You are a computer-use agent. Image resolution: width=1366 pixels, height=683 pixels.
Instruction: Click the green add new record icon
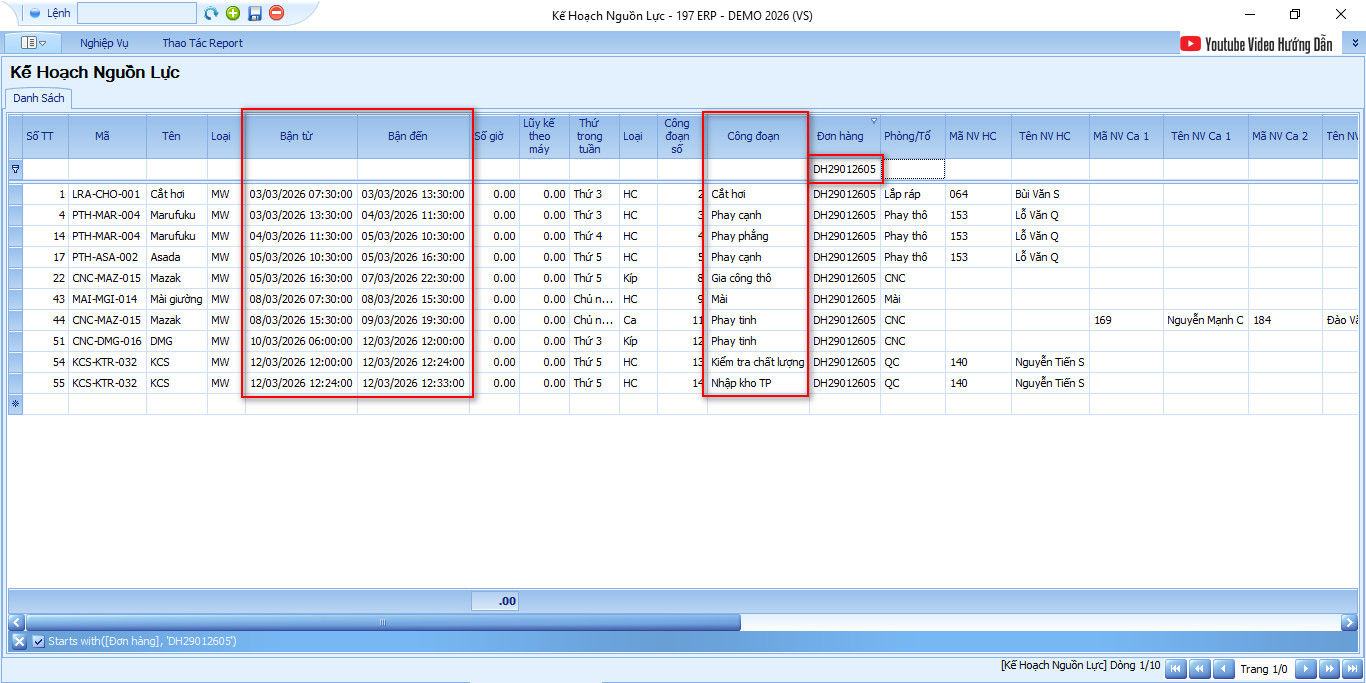[x=233, y=13]
